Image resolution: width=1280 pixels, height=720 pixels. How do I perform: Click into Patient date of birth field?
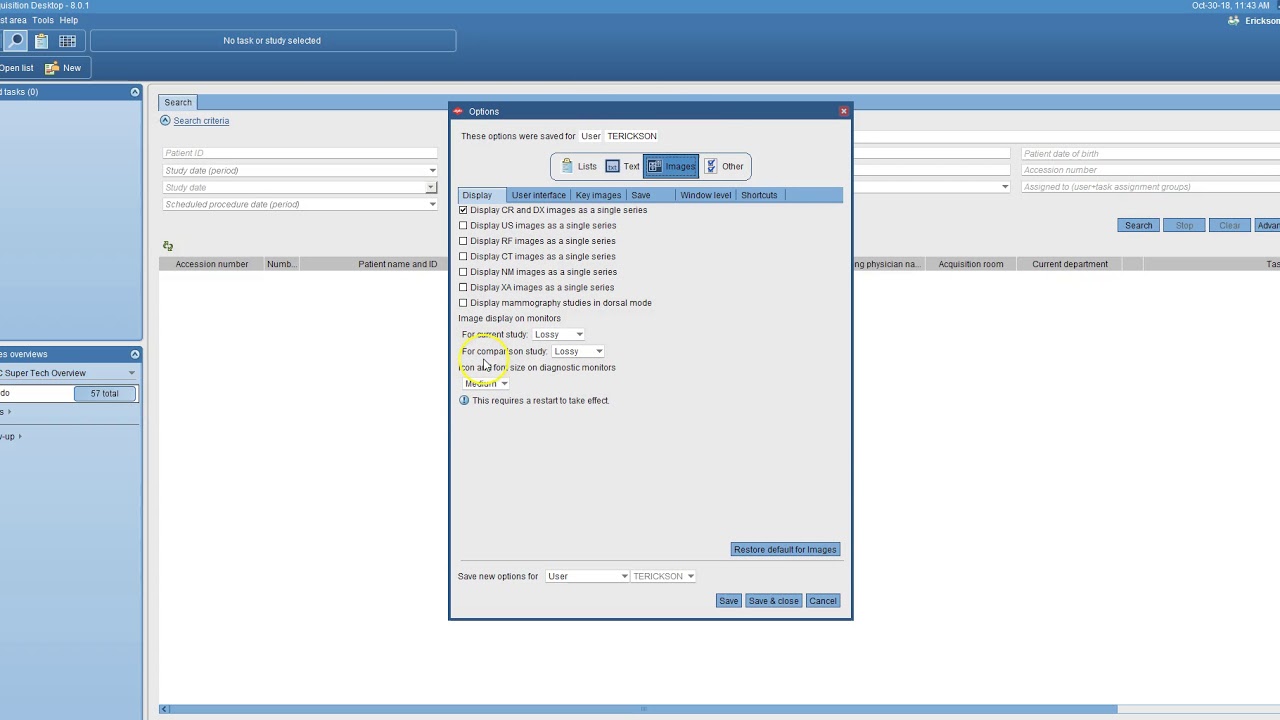tap(1150, 154)
